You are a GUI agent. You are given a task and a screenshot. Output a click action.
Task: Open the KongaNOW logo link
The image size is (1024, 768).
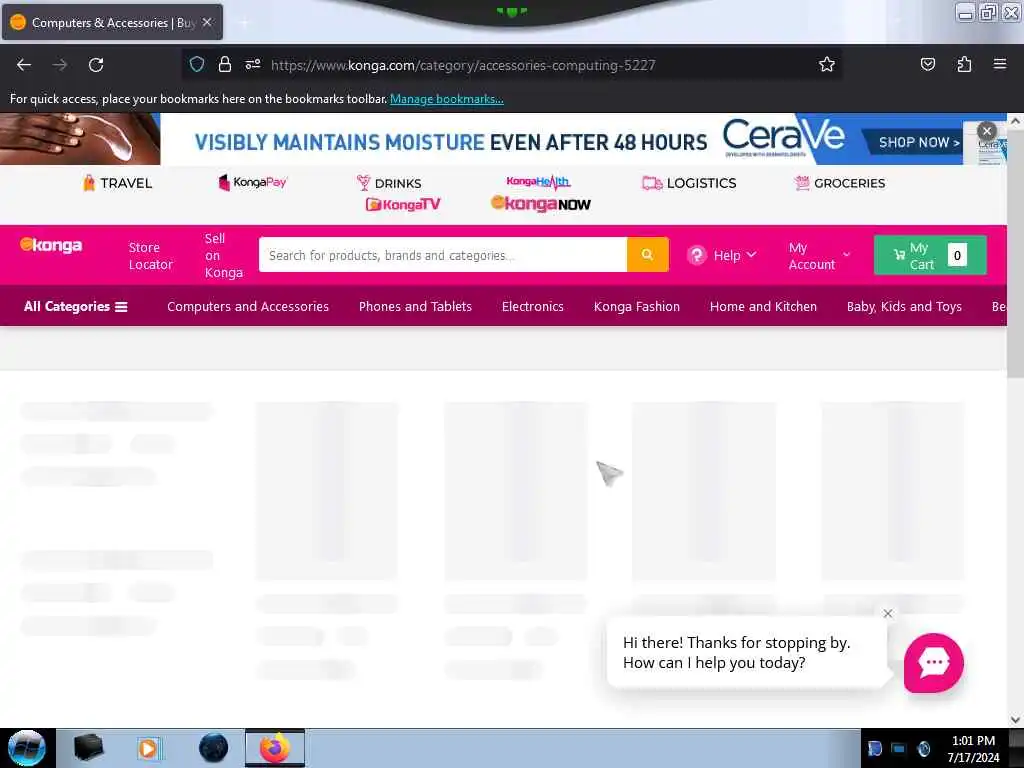pyautogui.click(x=540, y=204)
